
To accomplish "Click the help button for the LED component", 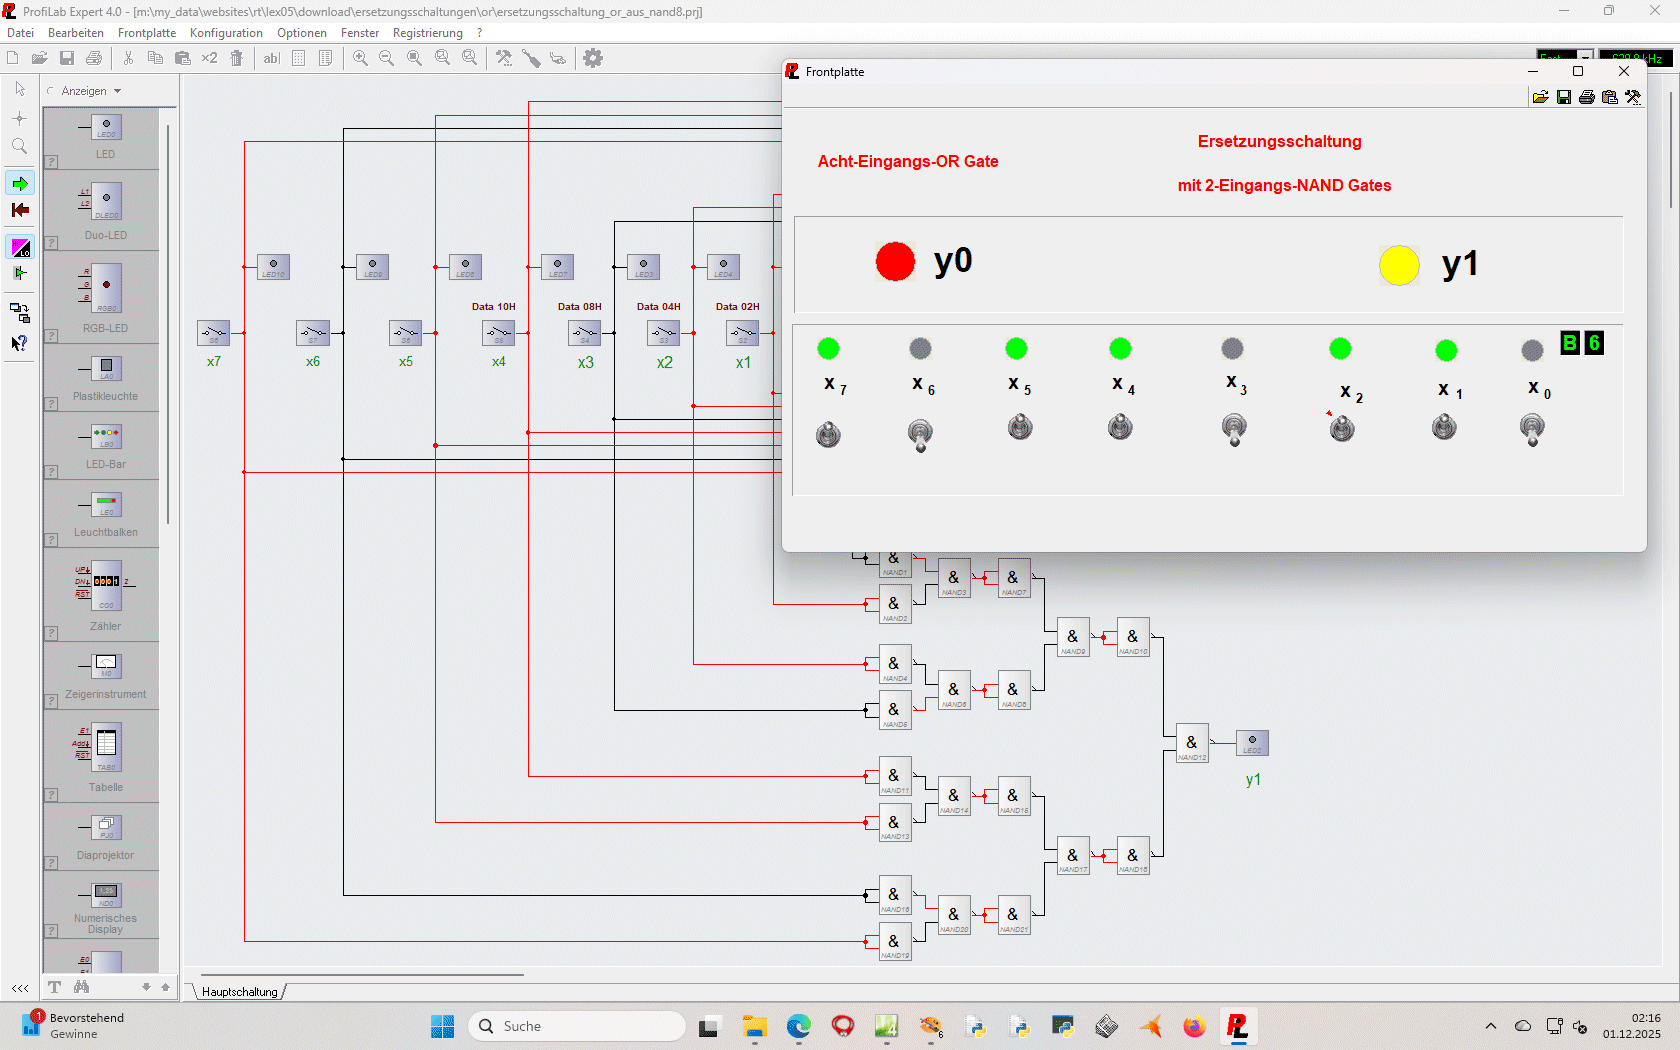I will 52,162.
